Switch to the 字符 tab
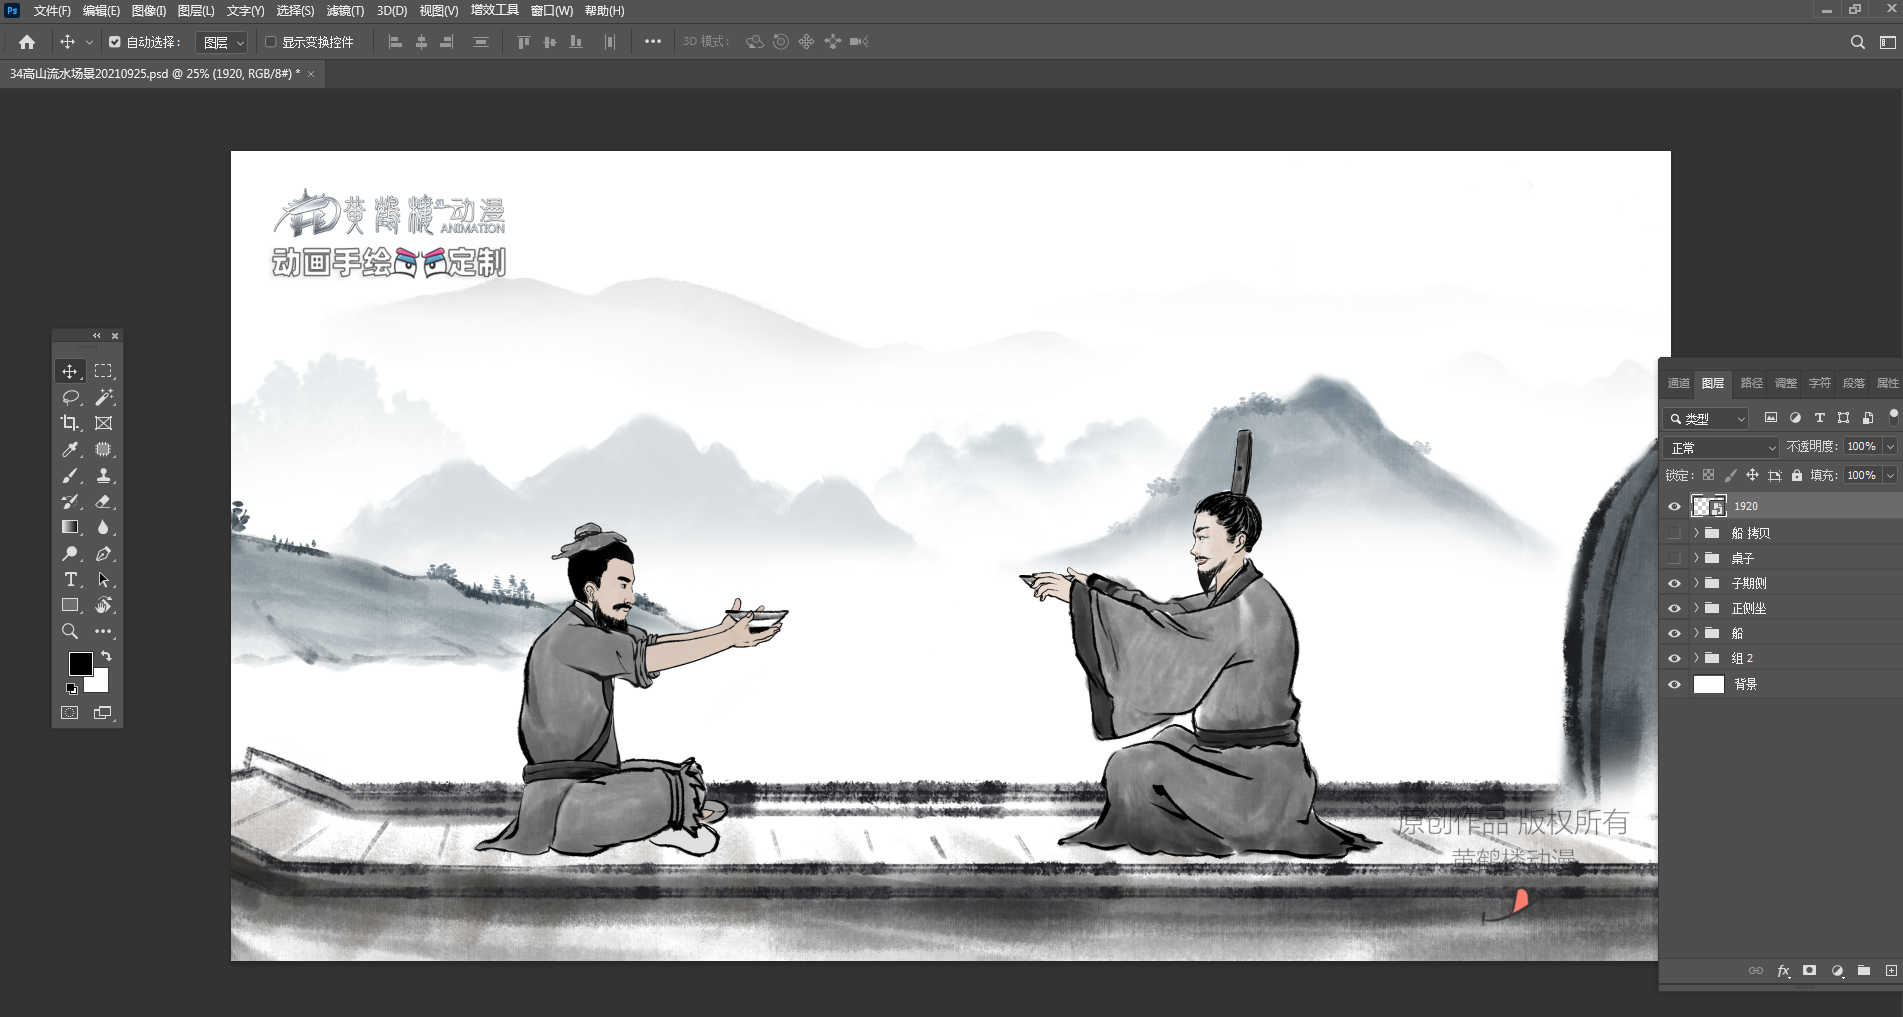The width and height of the screenshot is (1903, 1017). 1820,383
